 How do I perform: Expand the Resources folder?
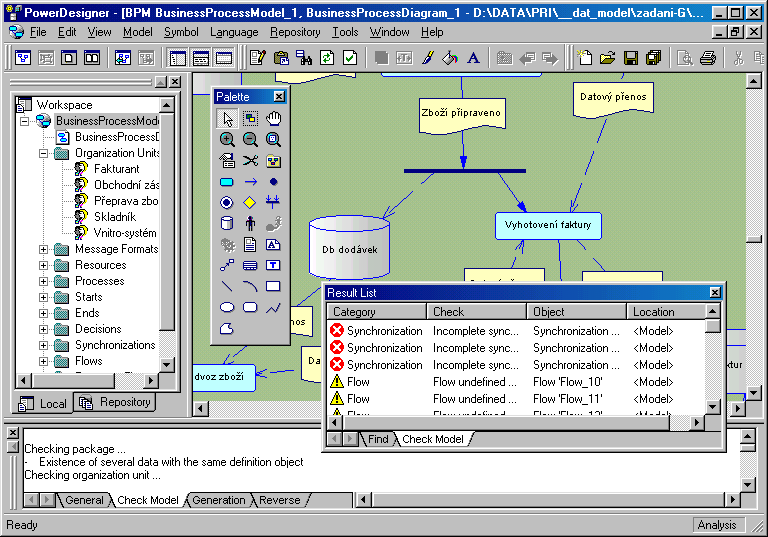(x=43, y=266)
